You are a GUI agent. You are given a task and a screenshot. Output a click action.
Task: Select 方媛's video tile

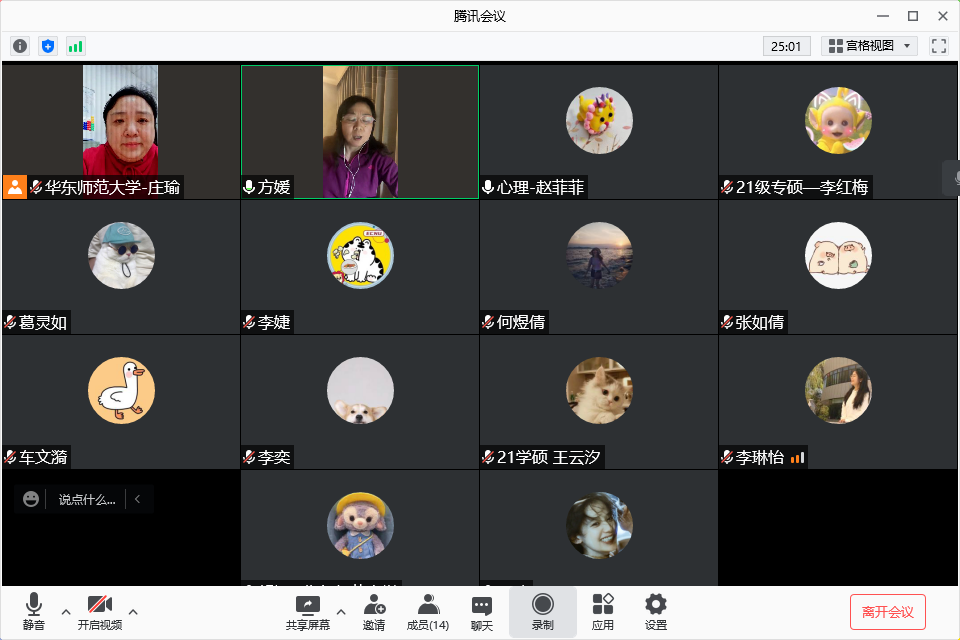click(359, 132)
